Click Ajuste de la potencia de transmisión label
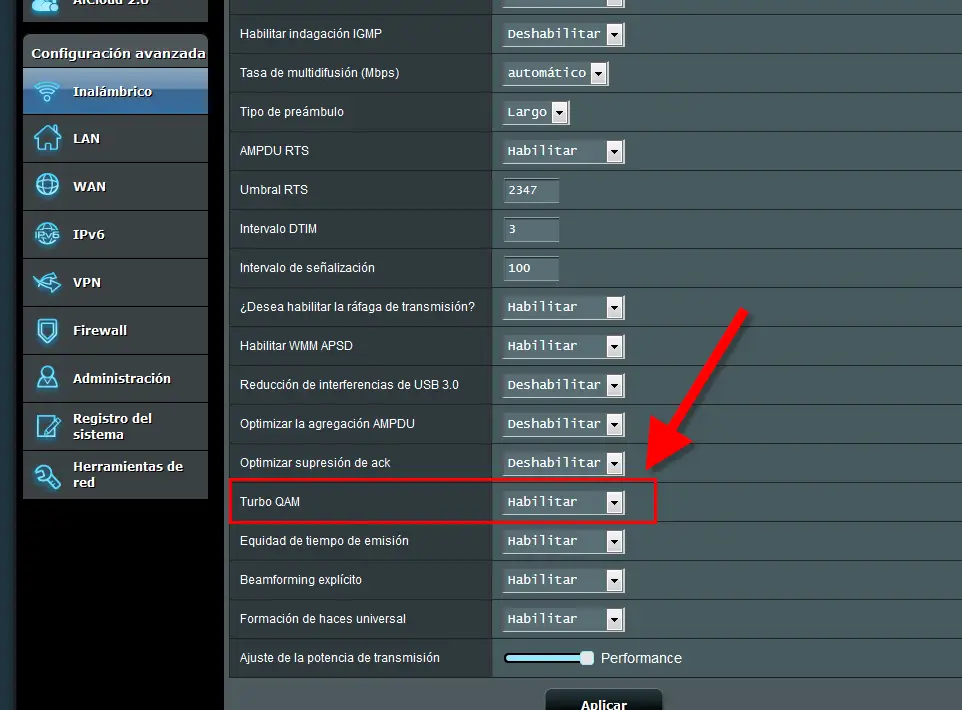The height and width of the screenshot is (710, 962). 339,658
